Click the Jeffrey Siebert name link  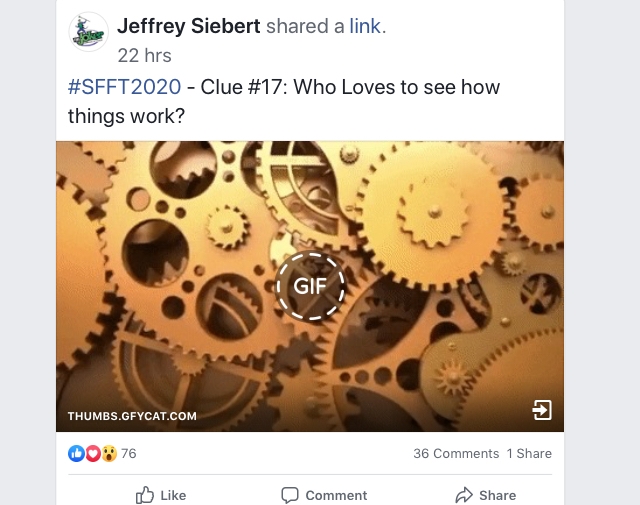[x=189, y=26]
